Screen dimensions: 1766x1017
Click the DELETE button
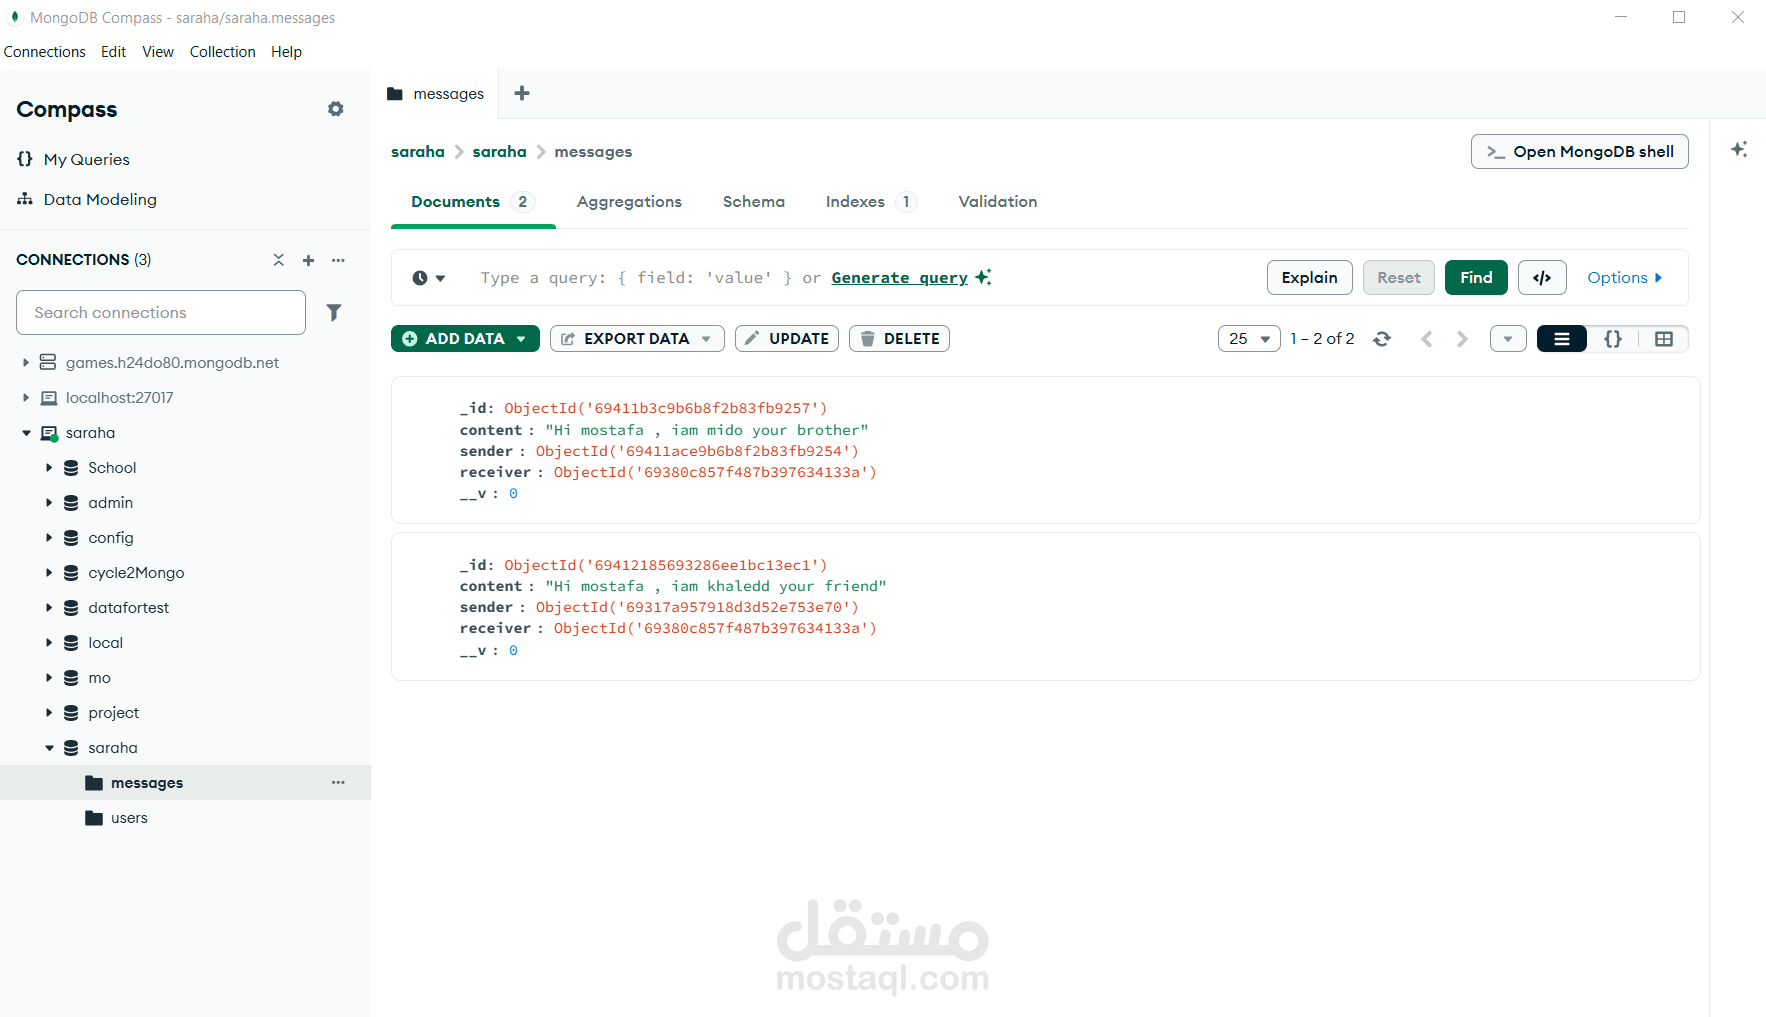[x=899, y=339]
